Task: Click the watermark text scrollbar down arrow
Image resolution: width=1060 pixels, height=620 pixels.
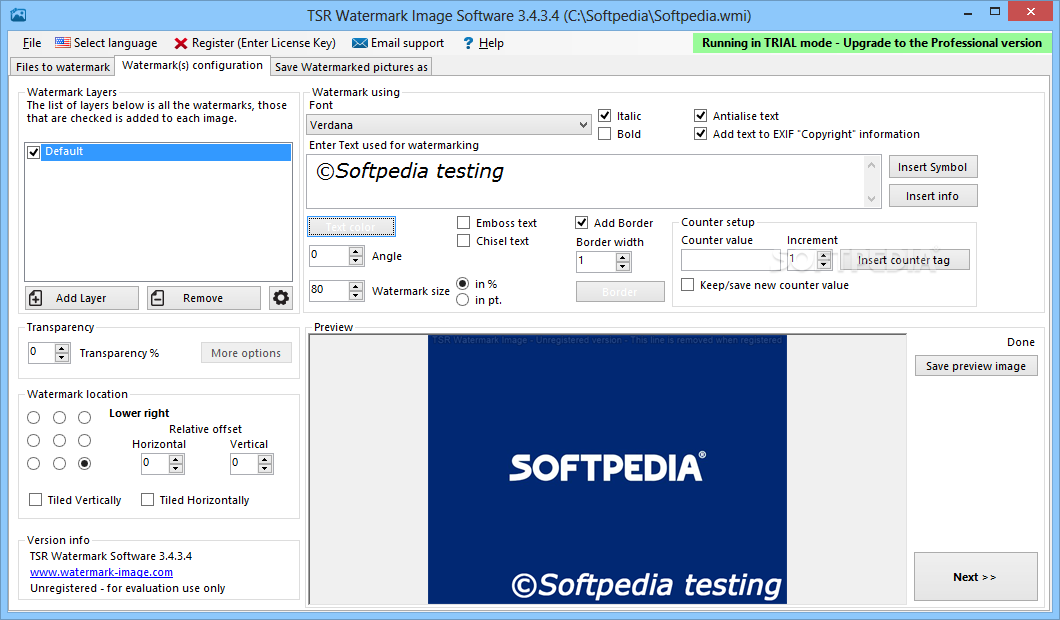Action: coord(871,199)
